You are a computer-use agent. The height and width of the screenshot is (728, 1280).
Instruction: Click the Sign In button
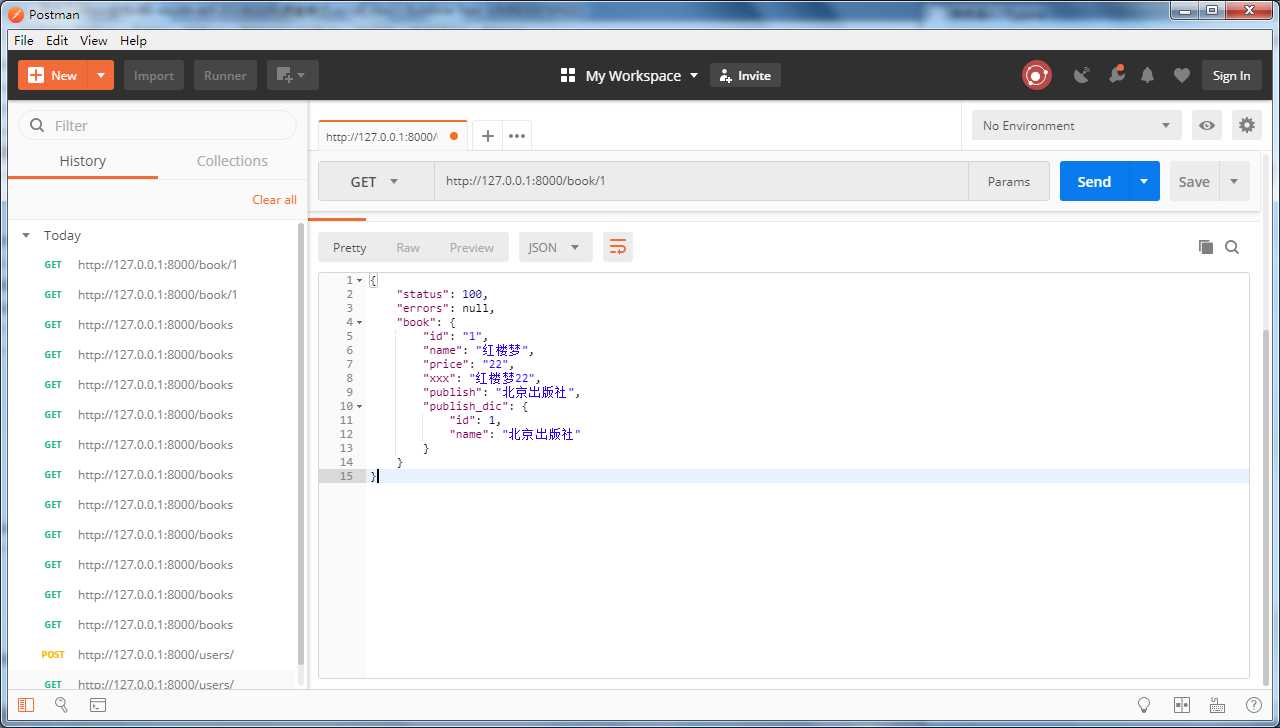click(x=1231, y=75)
